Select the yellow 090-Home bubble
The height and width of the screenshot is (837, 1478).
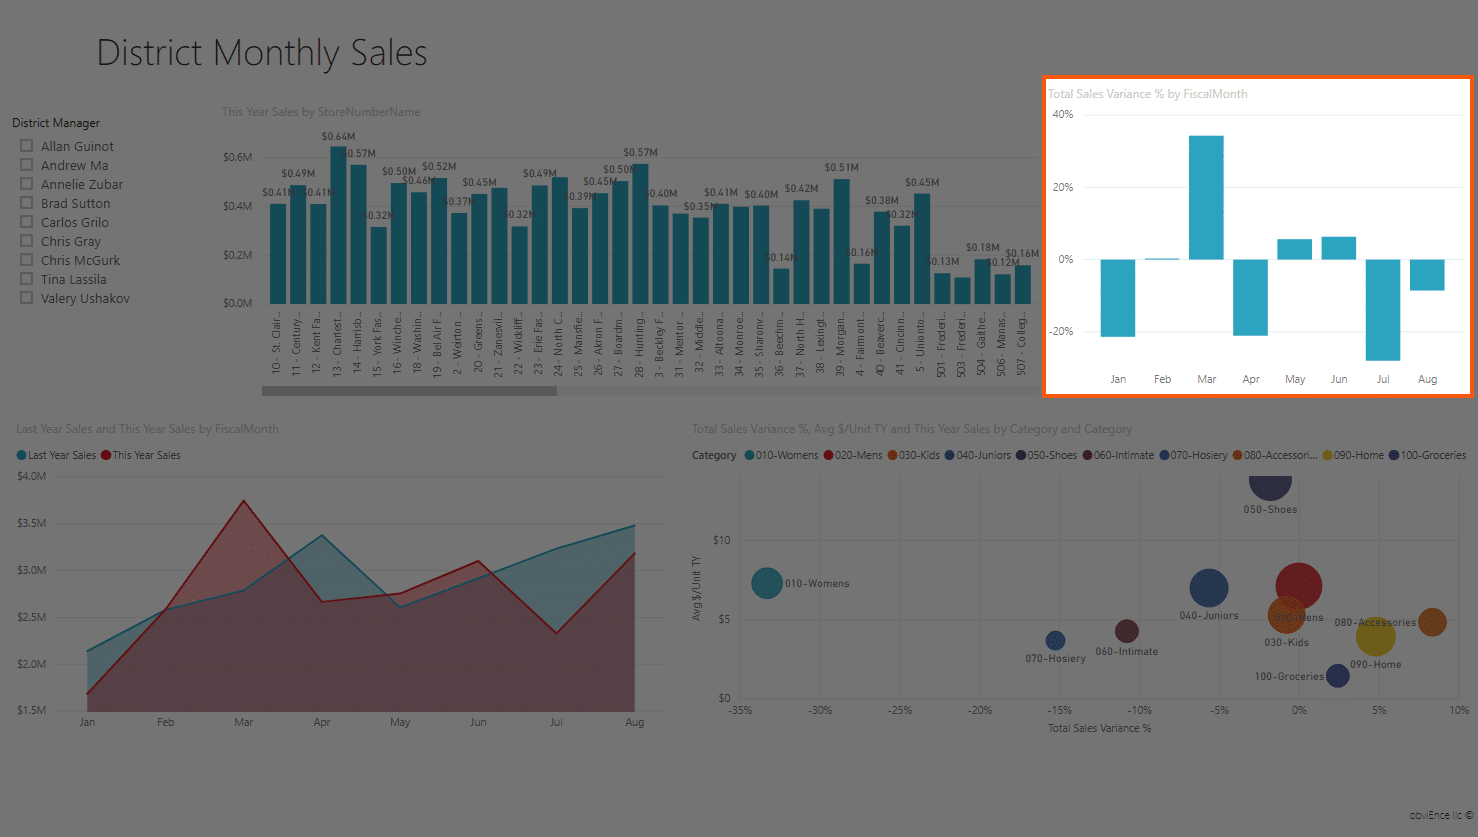(1376, 637)
